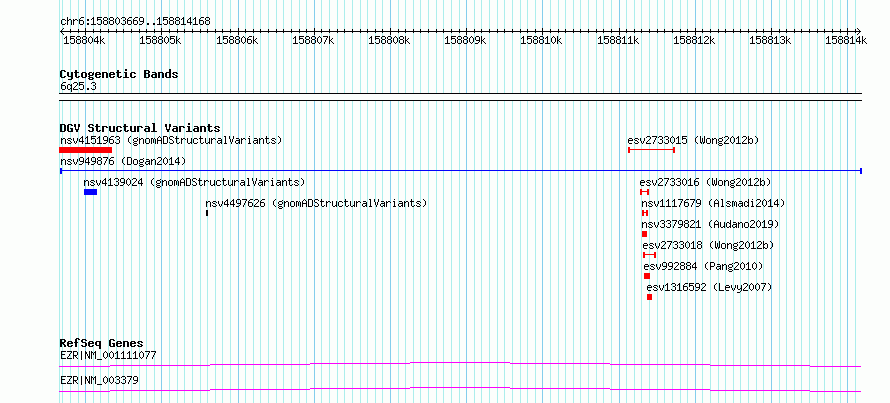Click the 6q25.3 band label
Viewport: 890px width, 403px height.
point(78,86)
